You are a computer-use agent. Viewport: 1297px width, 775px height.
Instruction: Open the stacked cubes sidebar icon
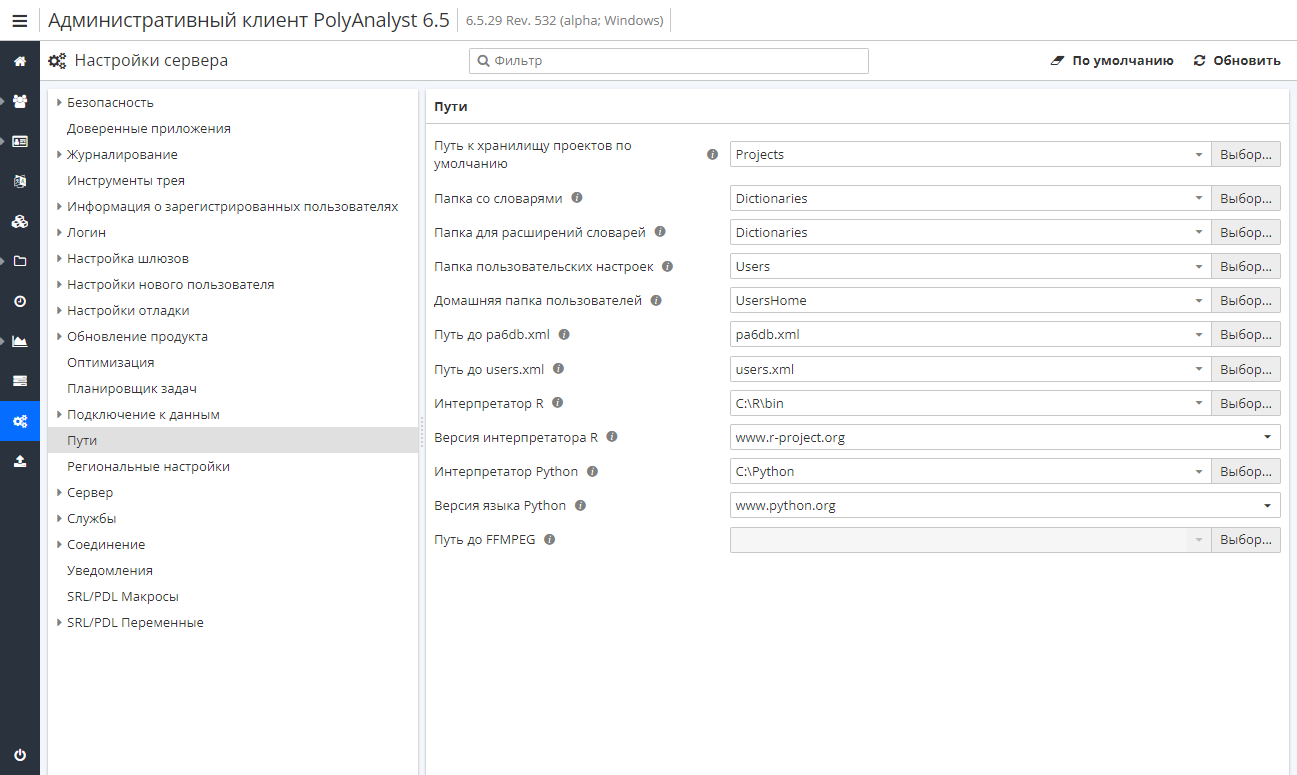coord(19,221)
